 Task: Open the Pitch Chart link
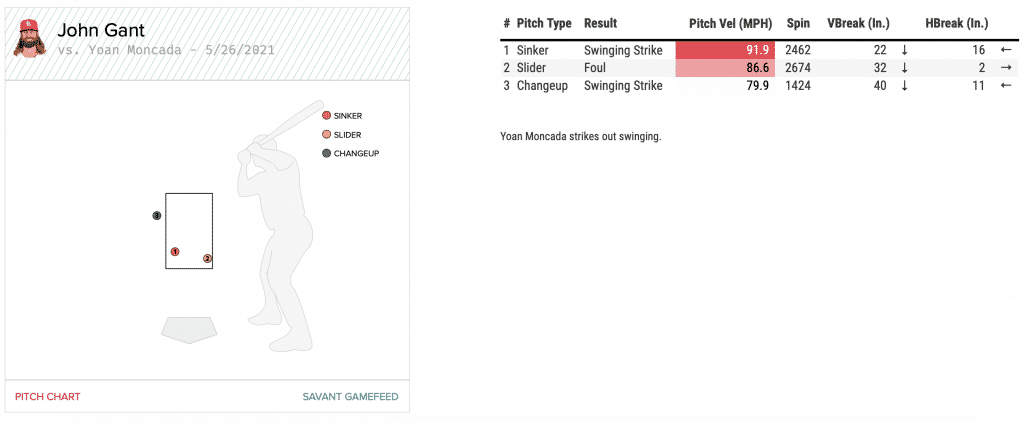(x=47, y=397)
